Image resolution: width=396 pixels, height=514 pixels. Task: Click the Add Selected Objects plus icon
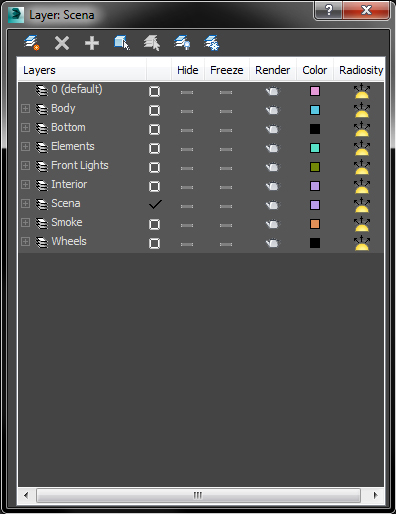coord(92,43)
